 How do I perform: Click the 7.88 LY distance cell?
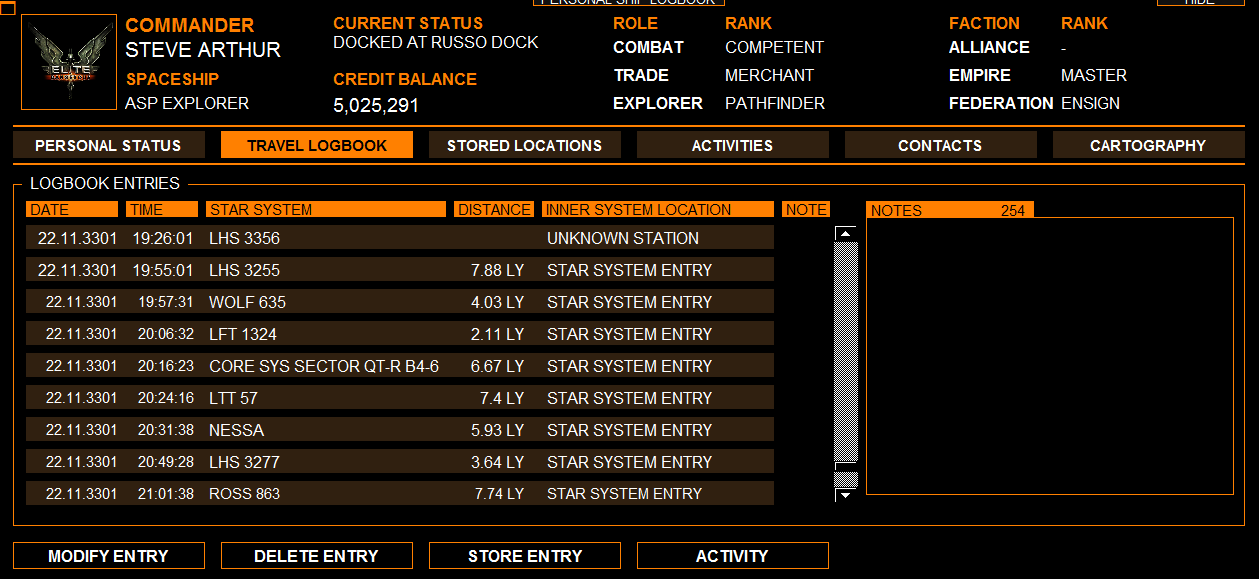(x=497, y=270)
